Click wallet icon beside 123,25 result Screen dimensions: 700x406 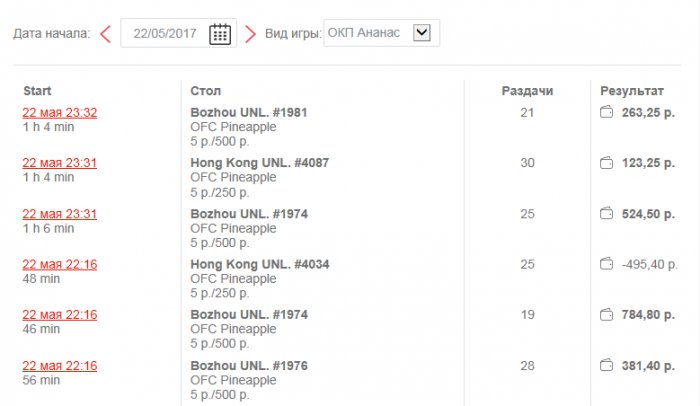tap(605, 163)
